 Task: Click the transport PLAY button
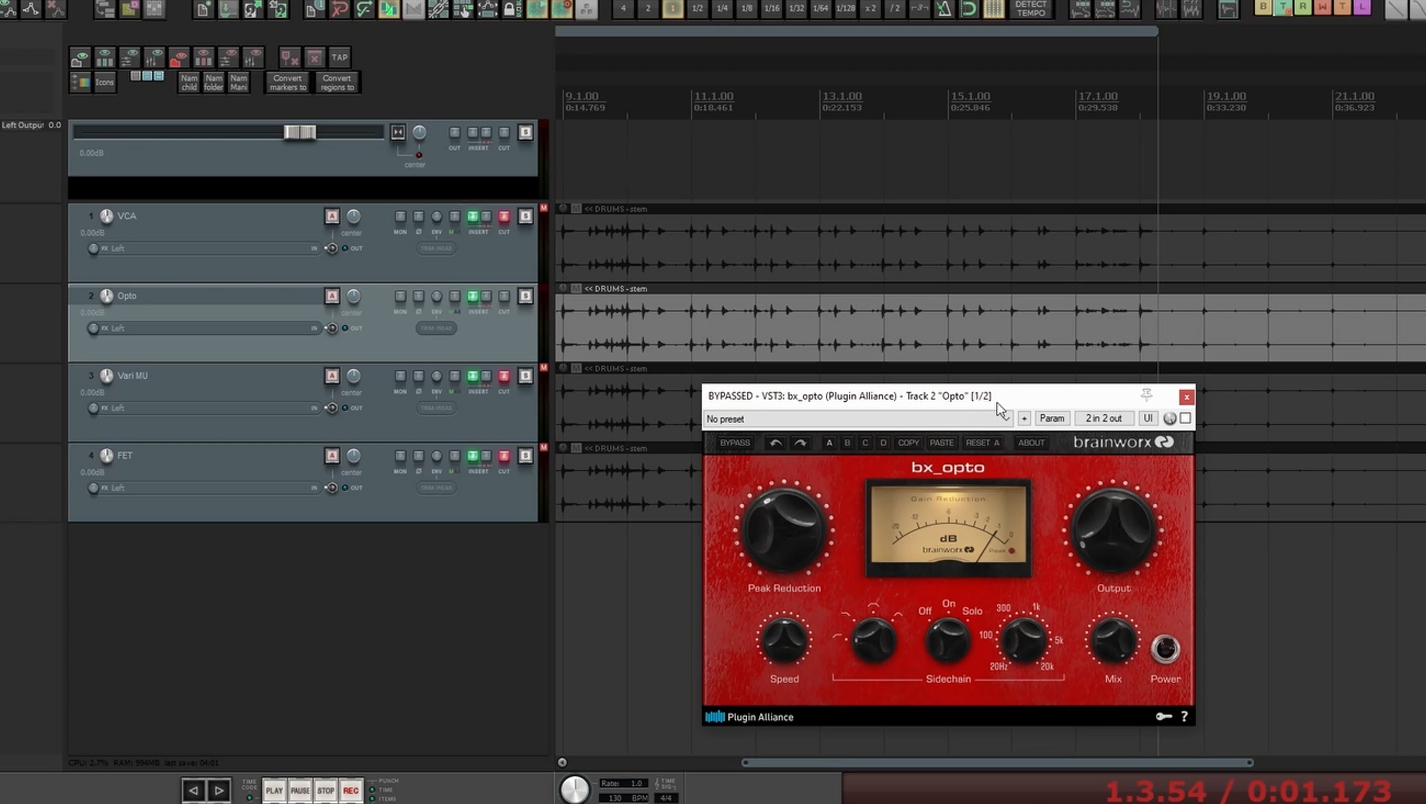[x=274, y=790]
